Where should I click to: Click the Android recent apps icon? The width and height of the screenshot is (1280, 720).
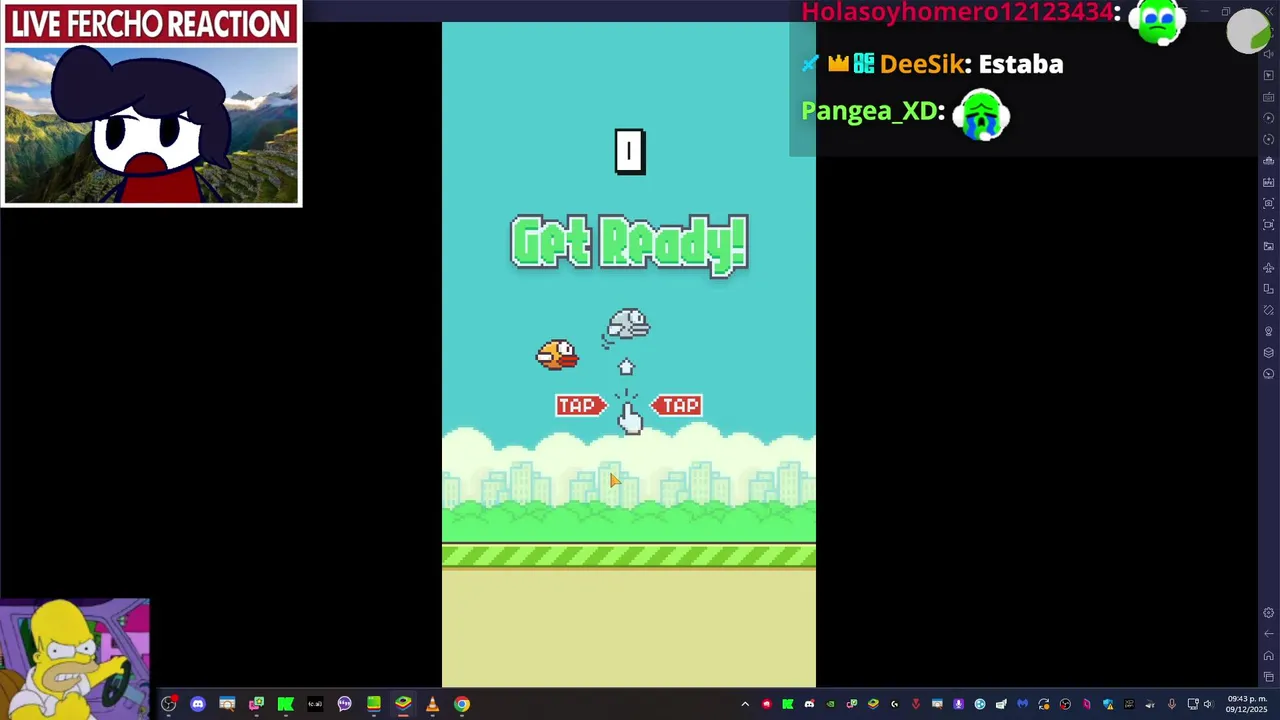1269,677
